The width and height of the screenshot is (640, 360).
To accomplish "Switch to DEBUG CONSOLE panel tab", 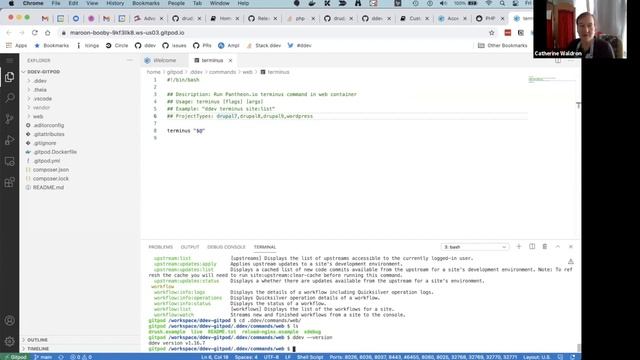I will click(x=226, y=247).
